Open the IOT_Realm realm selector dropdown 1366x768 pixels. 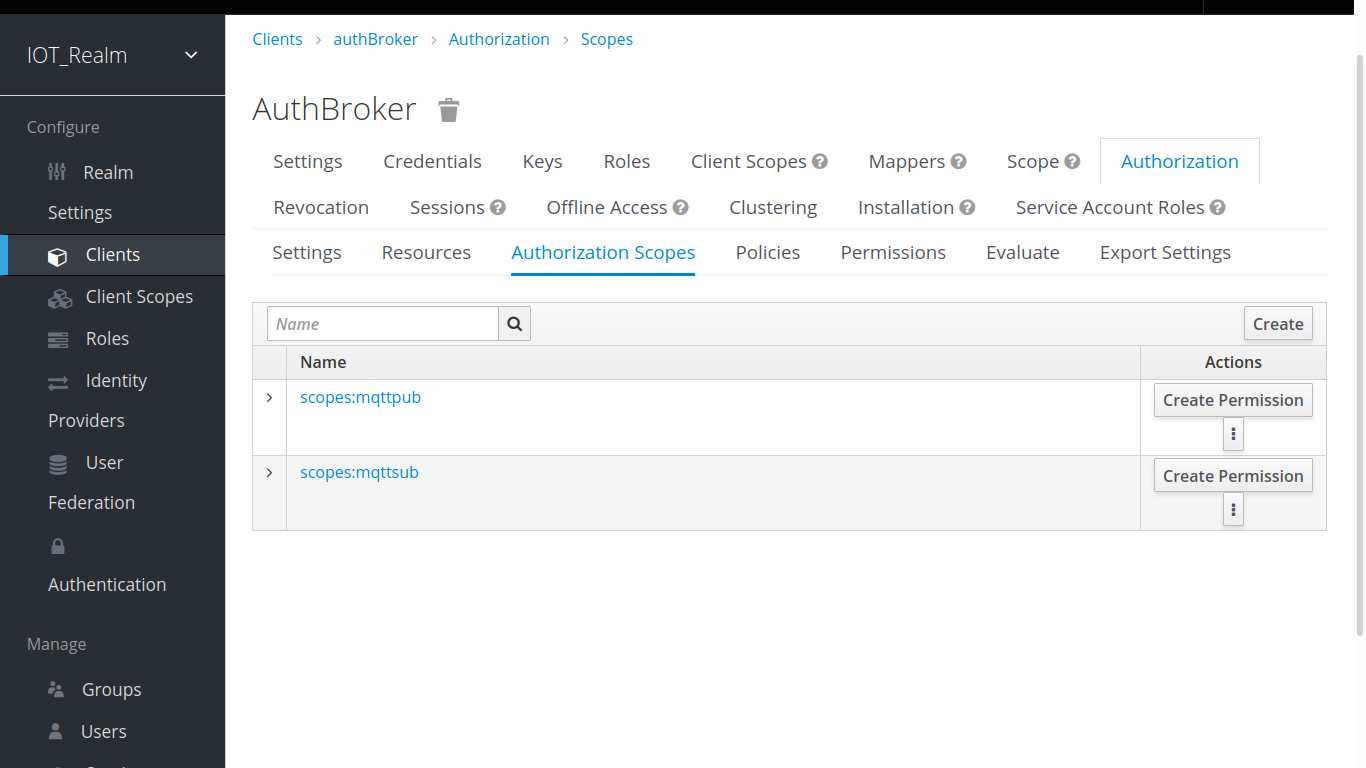(x=112, y=55)
